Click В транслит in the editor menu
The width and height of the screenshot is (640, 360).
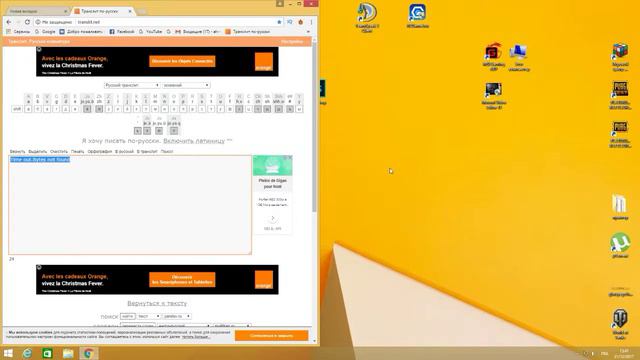tap(147, 151)
